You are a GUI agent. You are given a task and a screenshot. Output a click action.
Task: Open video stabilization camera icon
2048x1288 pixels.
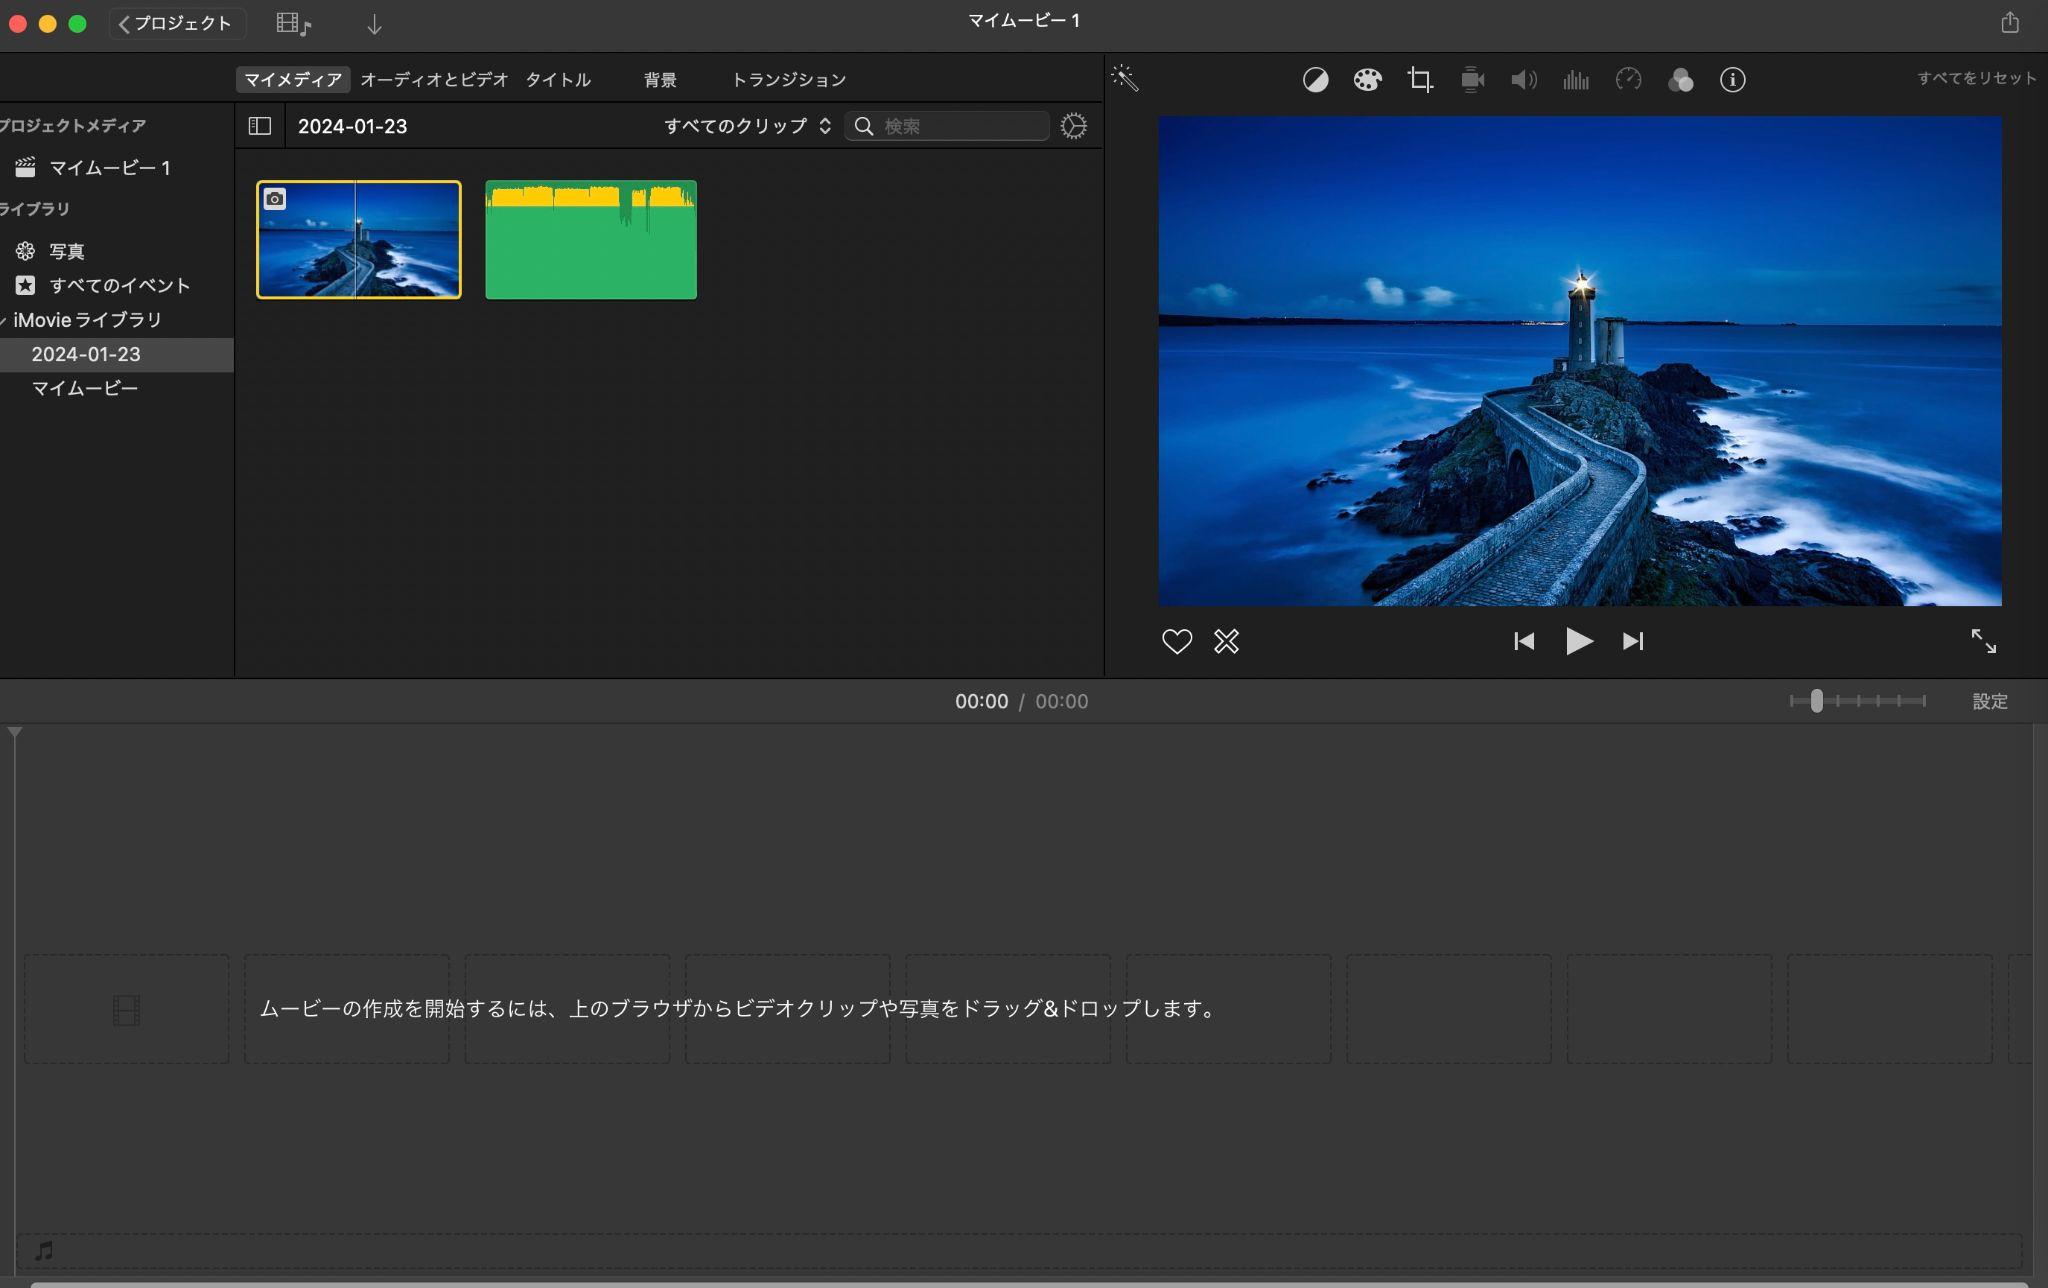point(1472,80)
